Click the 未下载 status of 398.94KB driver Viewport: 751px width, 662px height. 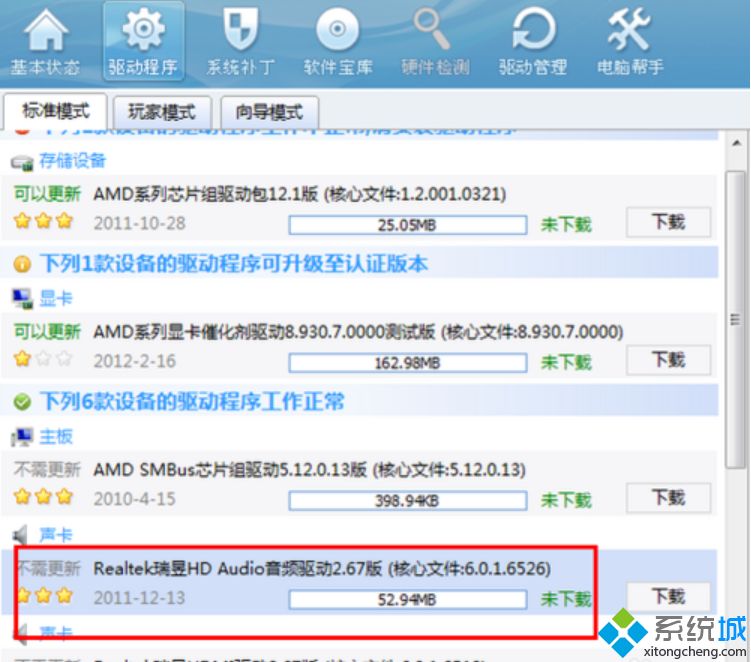click(566, 500)
